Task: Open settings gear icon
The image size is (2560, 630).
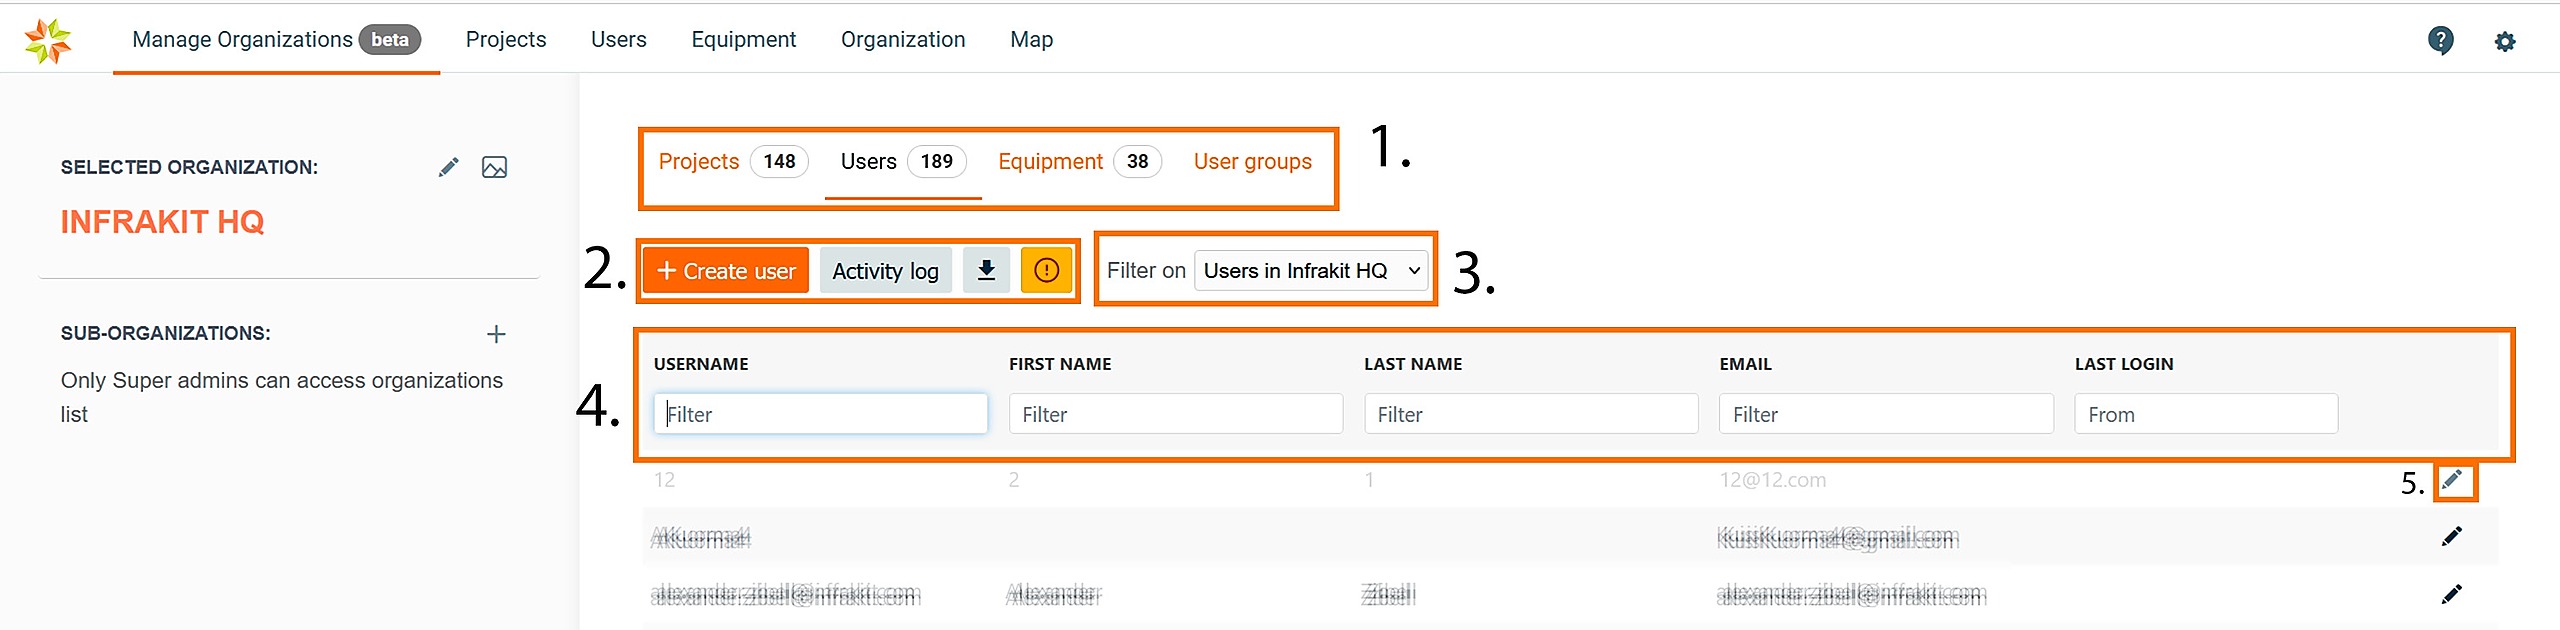Action: point(2505,41)
